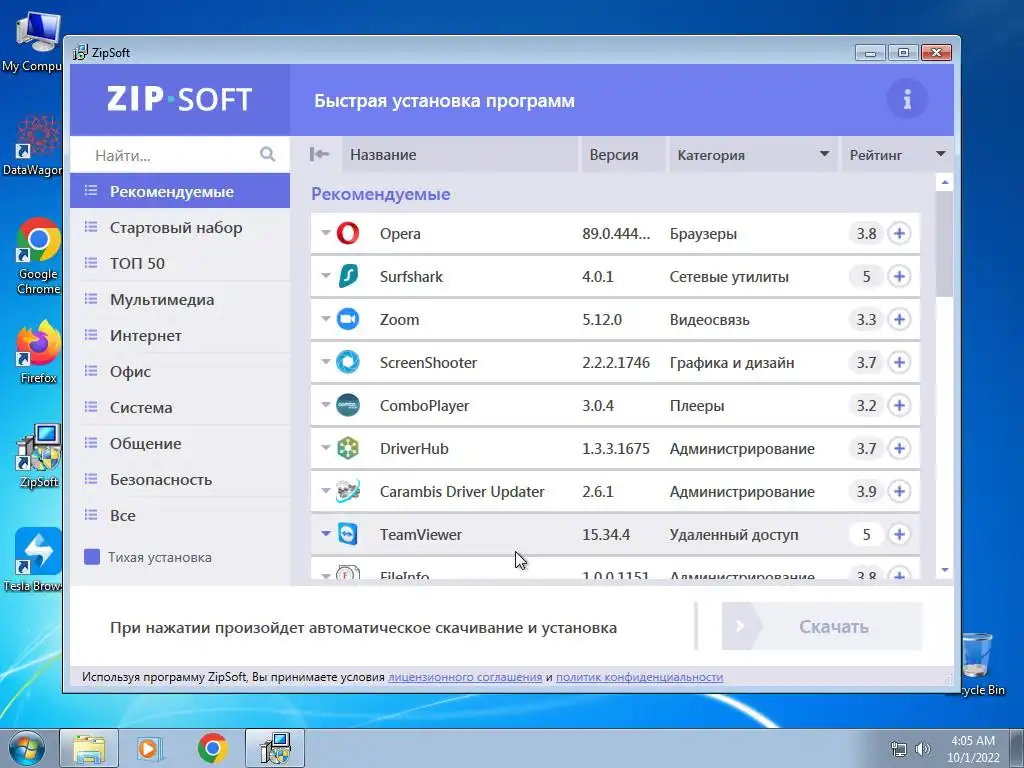The height and width of the screenshot is (768, 1024).
Task: Click the ZIP·SOFT logo
Action: point(180,99)
